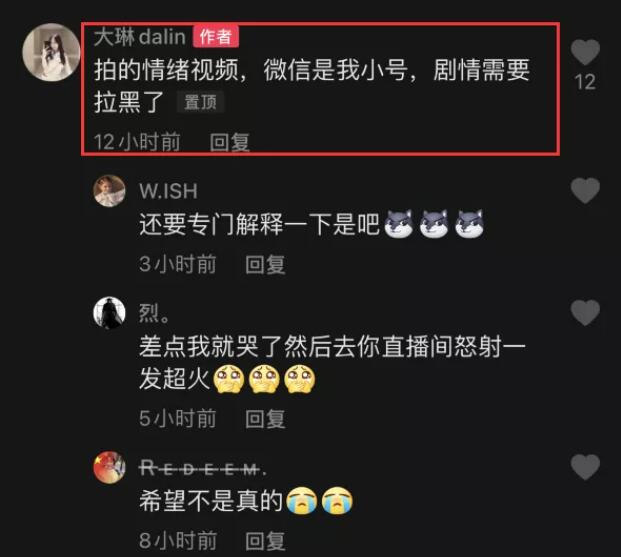The width and height of the screenshot is (621, 557).
Task: Select comment text 希望不是真的
Action: 211,501
